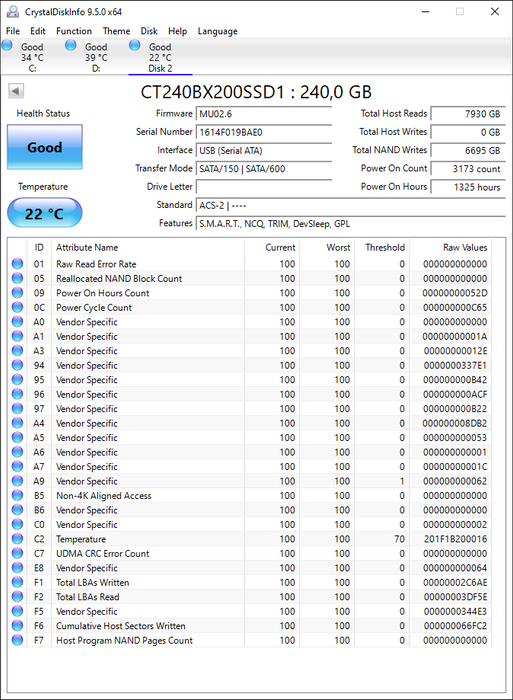513x700 pixels.
Task: Click the disk title CT240BX200SSD1 : 240,0 GB
Action: [x=256, y=92]
